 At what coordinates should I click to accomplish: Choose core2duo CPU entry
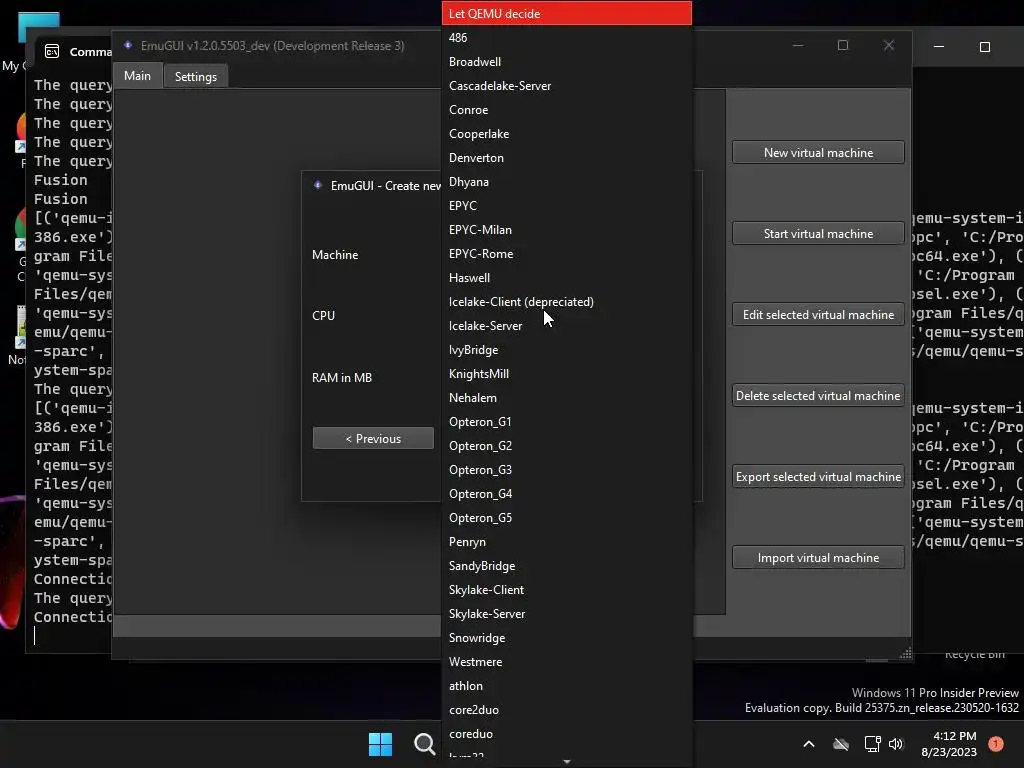(x=566, y=710)
